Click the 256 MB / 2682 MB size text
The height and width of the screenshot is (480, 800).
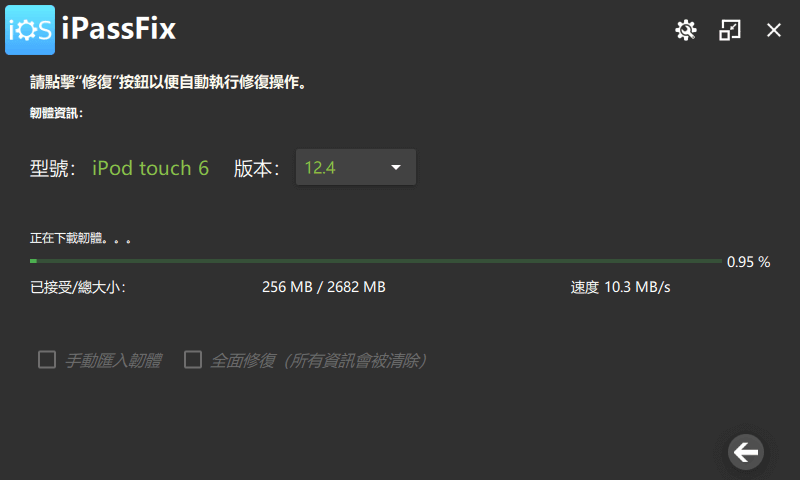pyautogui.click(x=323, y=287)
